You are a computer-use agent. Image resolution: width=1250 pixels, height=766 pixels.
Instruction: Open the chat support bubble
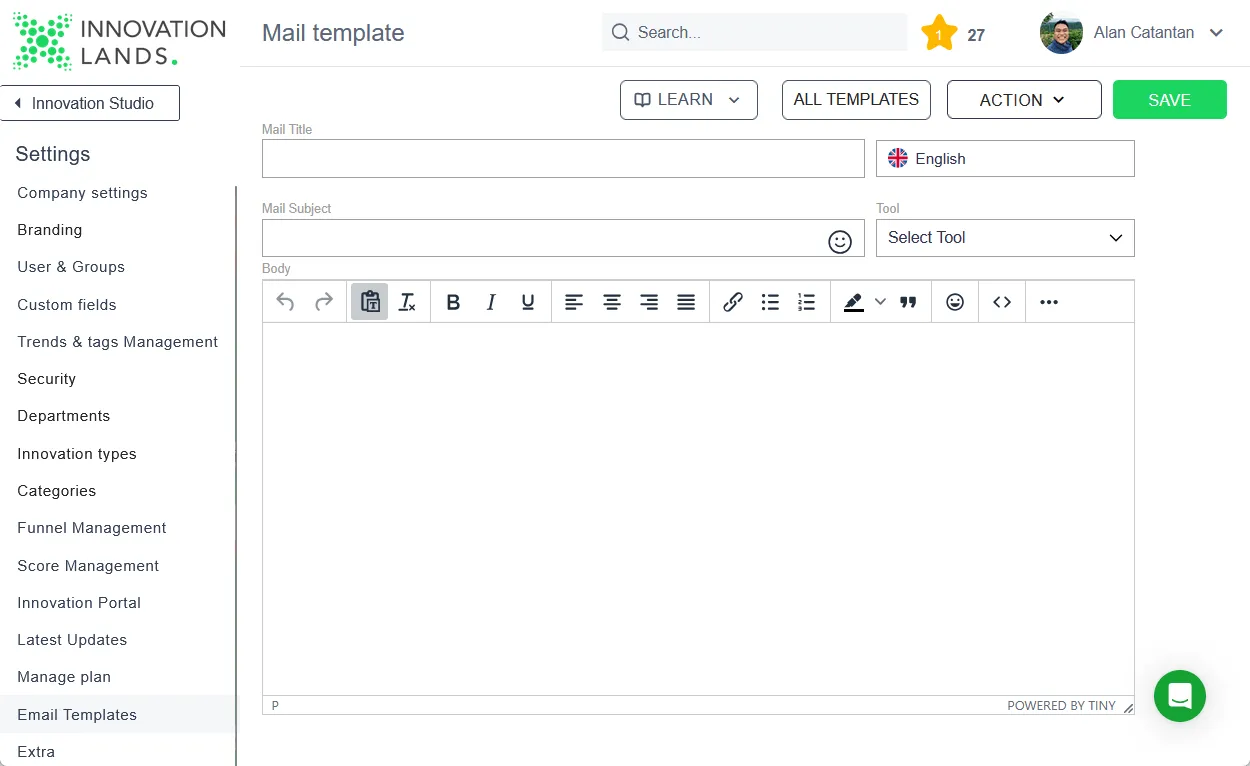[1180, 696]
